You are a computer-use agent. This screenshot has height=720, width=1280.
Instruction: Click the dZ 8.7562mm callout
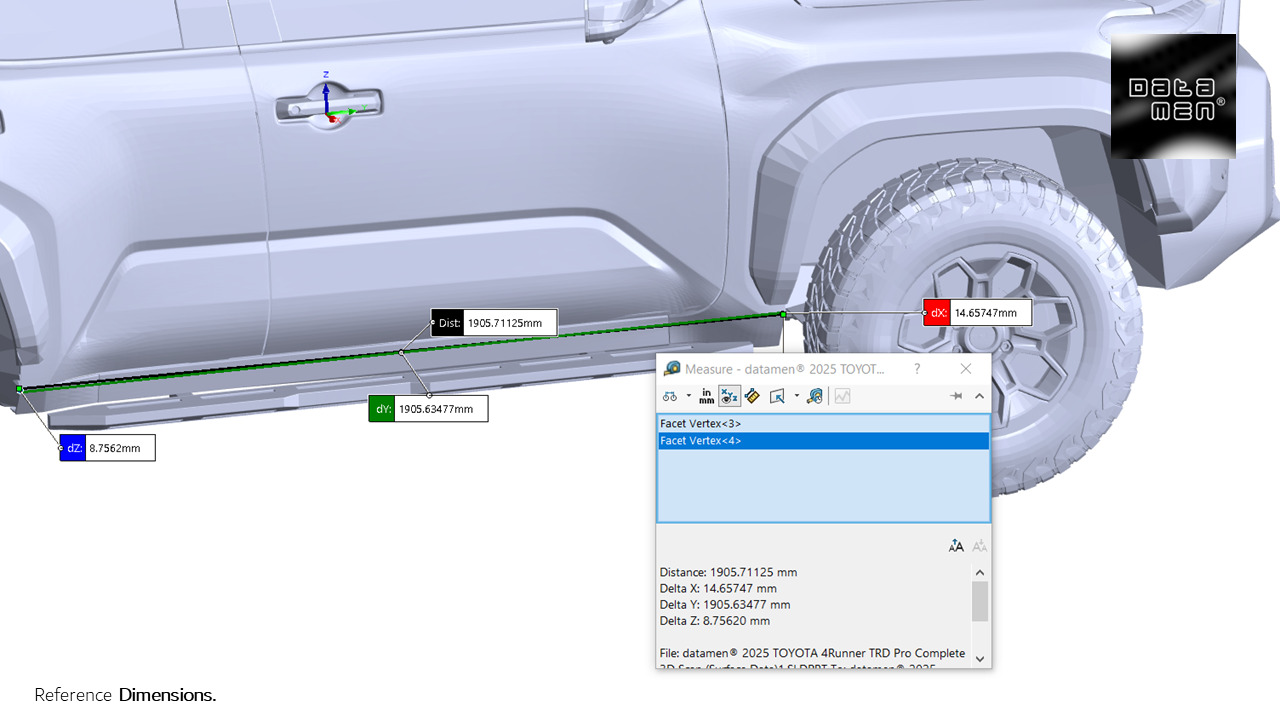107,448
